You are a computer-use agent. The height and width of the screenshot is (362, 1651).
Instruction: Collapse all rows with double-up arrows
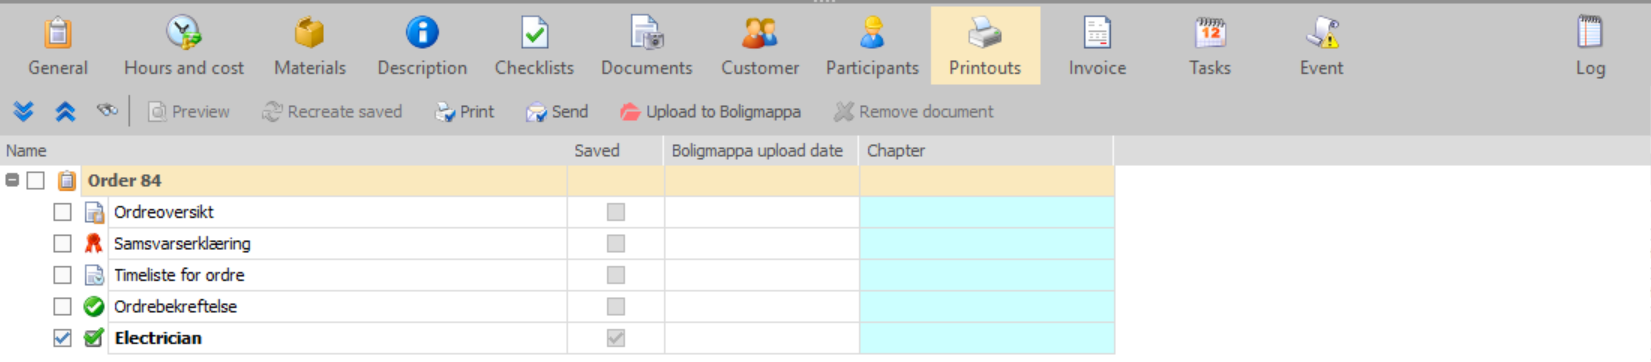[65, 111]
